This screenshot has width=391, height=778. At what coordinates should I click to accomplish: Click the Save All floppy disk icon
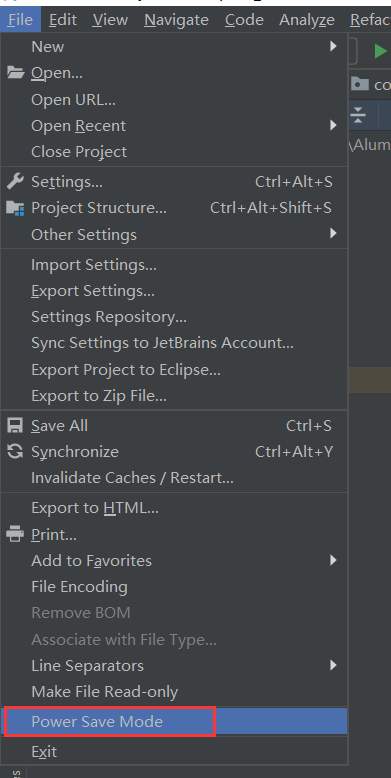coord(15,426)
